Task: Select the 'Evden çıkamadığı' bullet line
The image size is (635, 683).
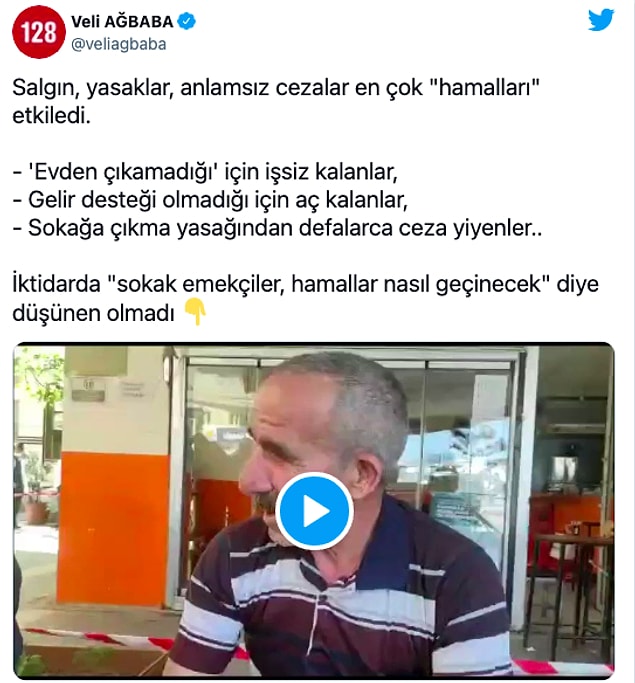Action: (x=205, y=172)
